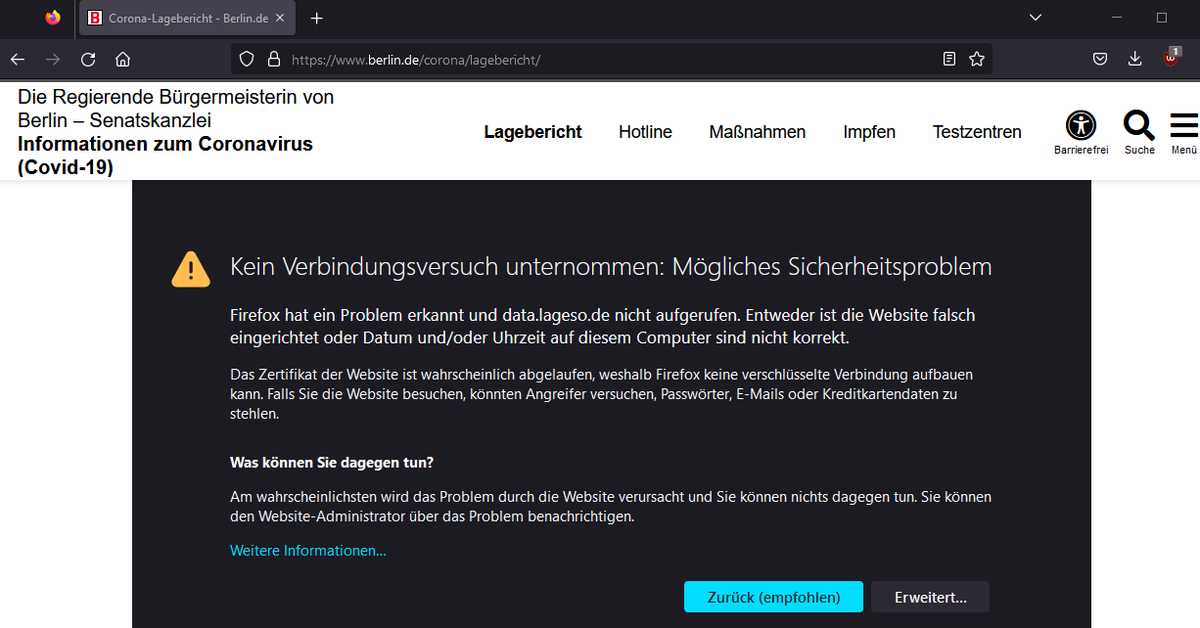Click the Firefox logo icon
The height and width of the screenshot is (628, 1200).
53,18
